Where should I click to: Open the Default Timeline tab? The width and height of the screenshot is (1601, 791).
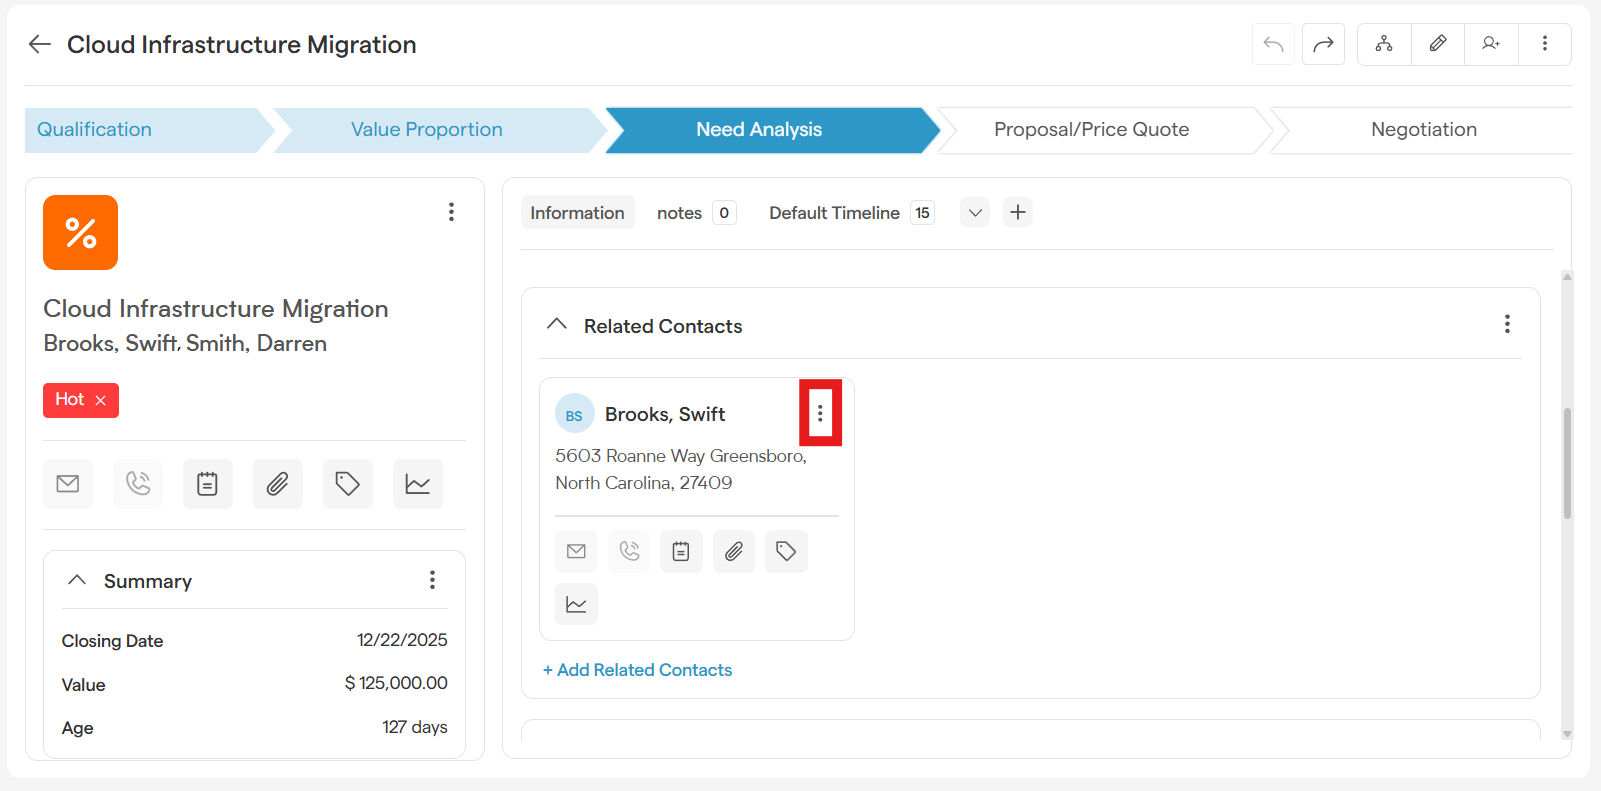[834, 213]
